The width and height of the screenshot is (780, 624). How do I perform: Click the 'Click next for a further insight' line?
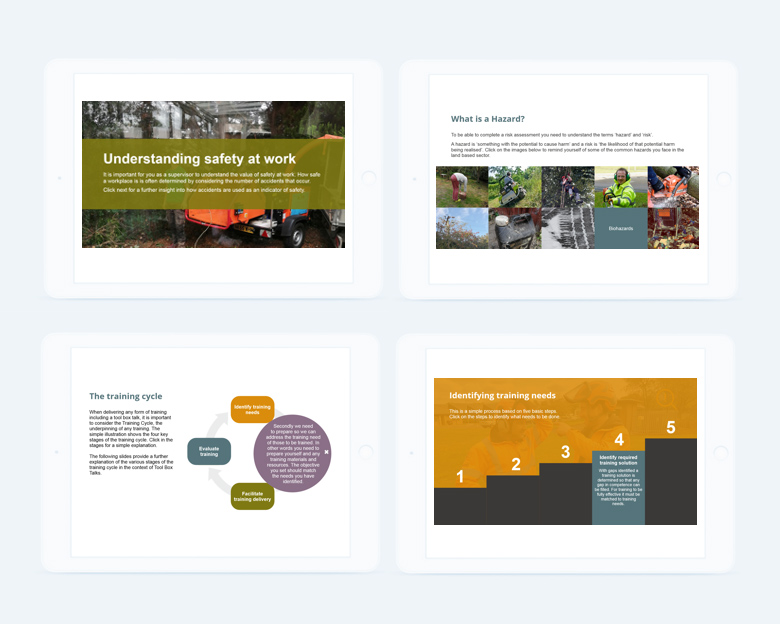[x=204, y=190]
